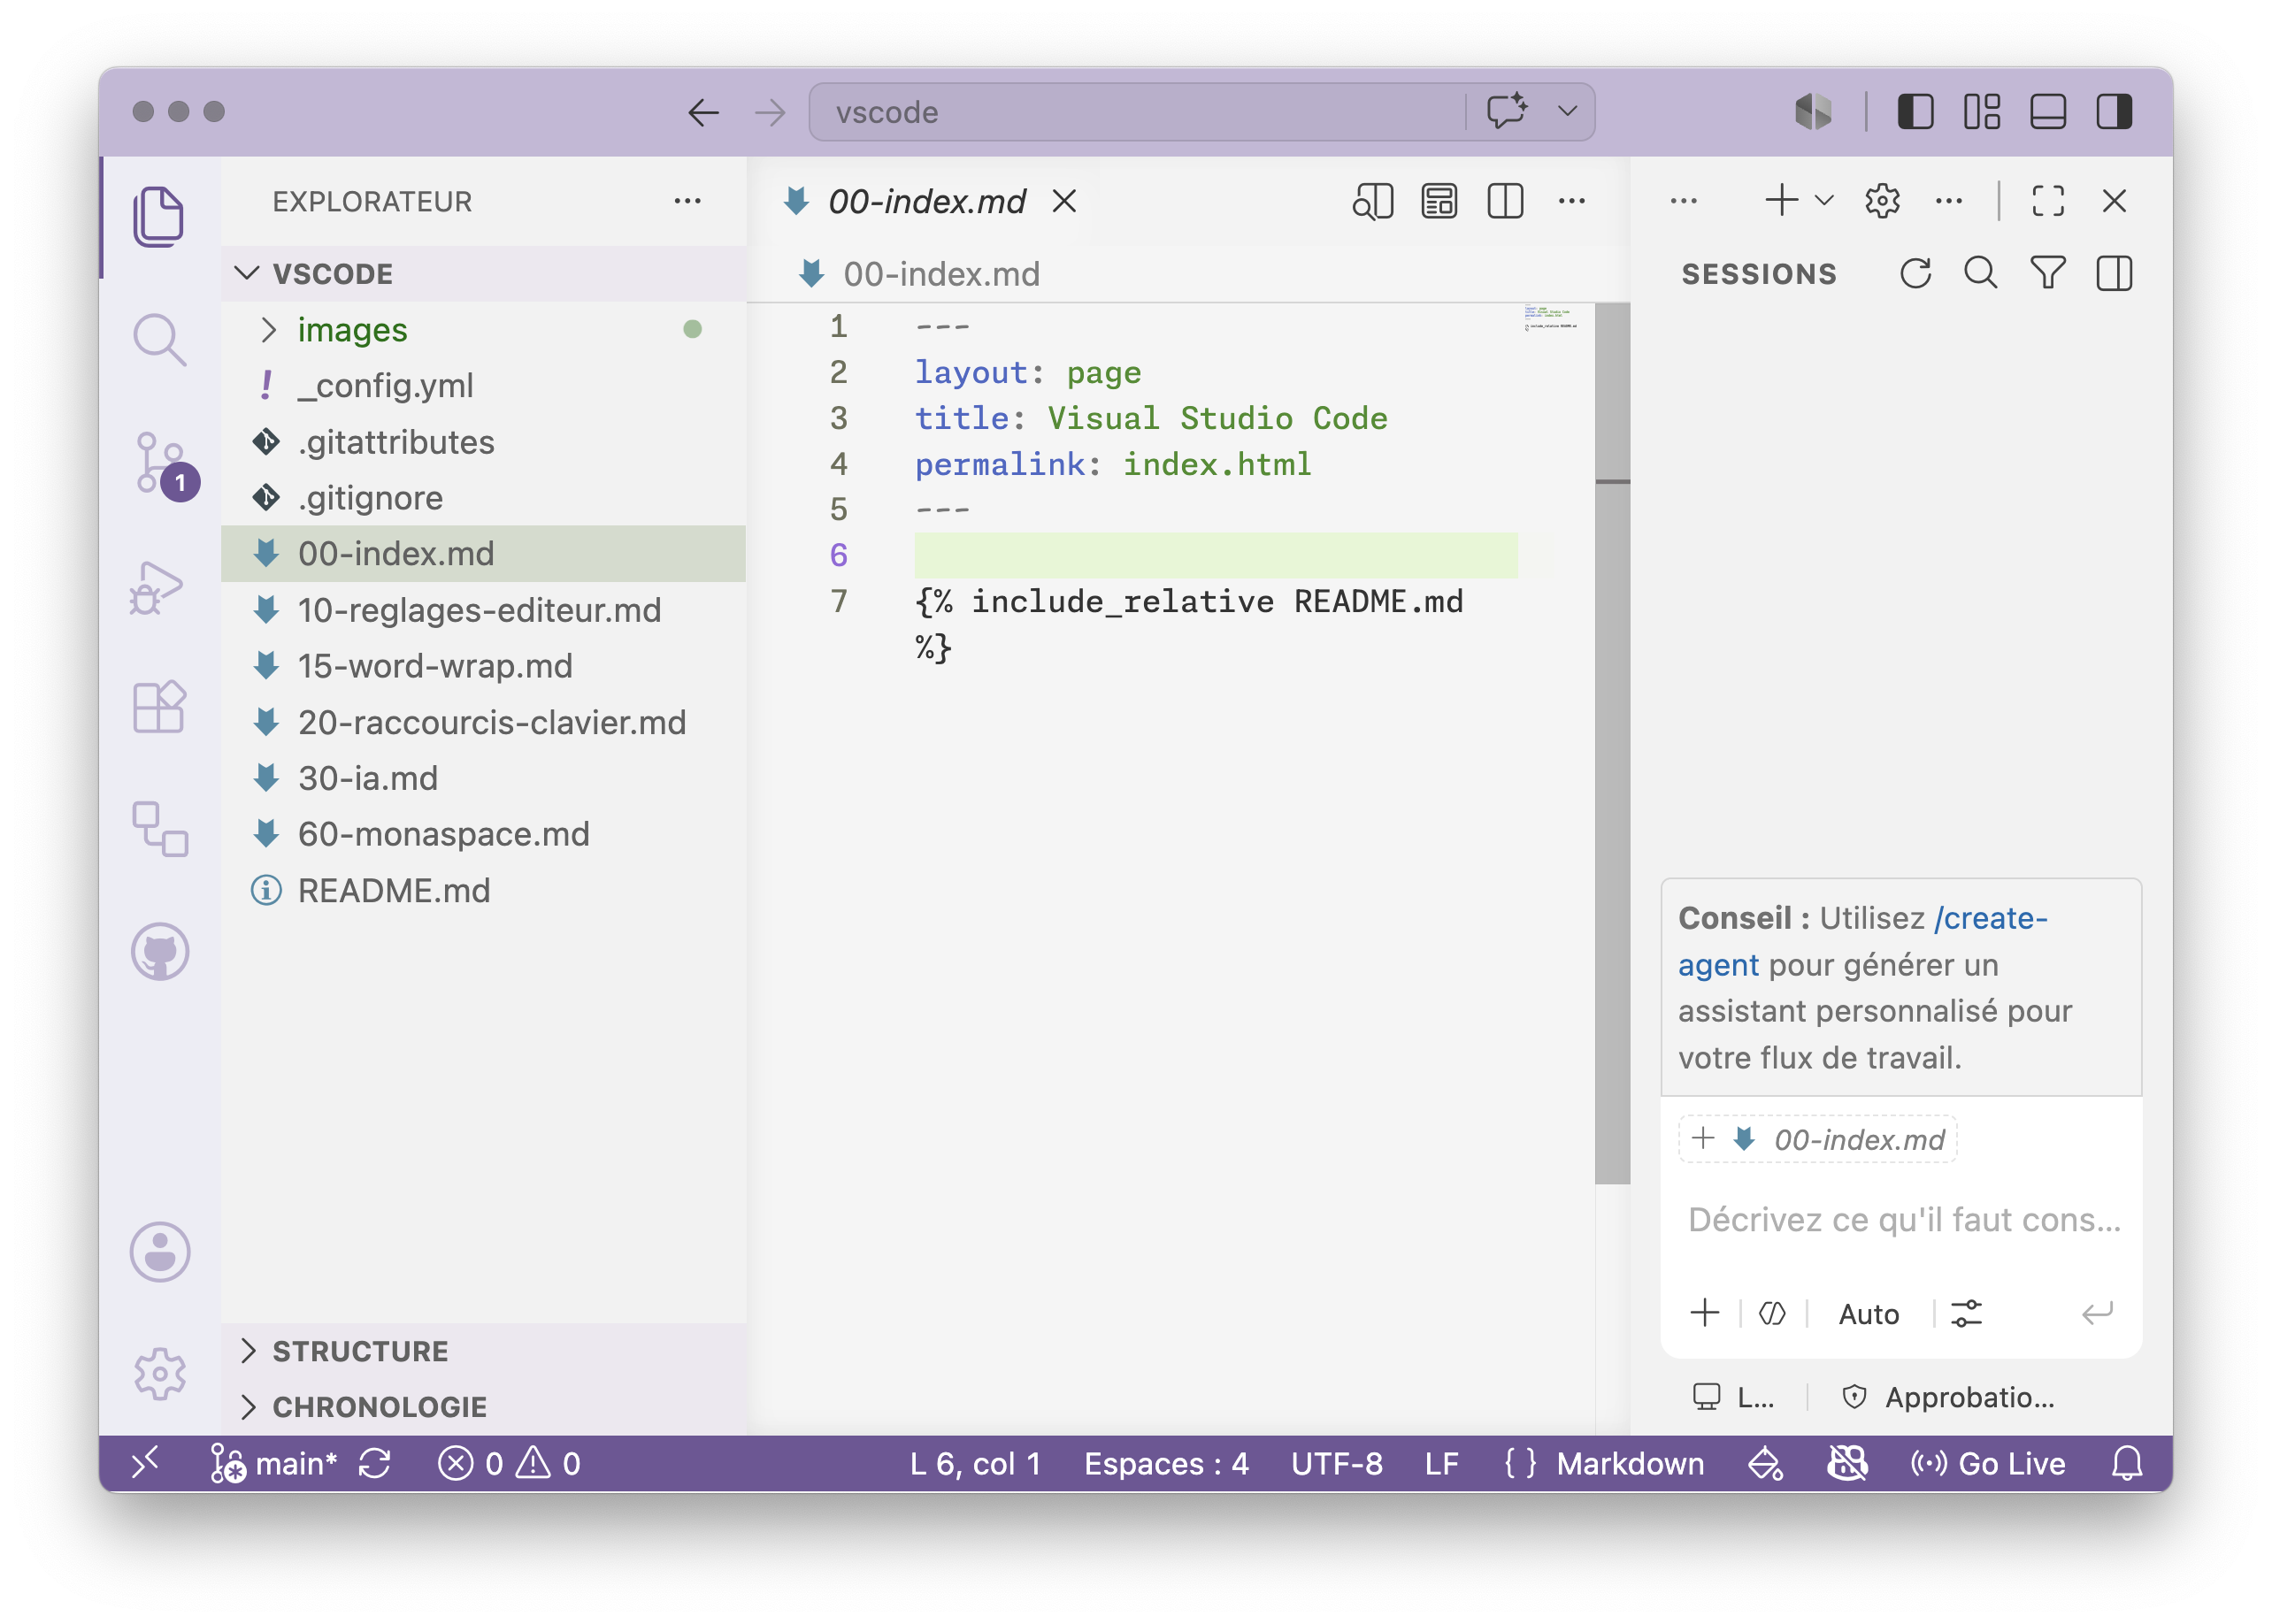The image size is (2272, 1624).
Task: Click the editor vertical scrollbar
Action: [x=1611, y=743]
